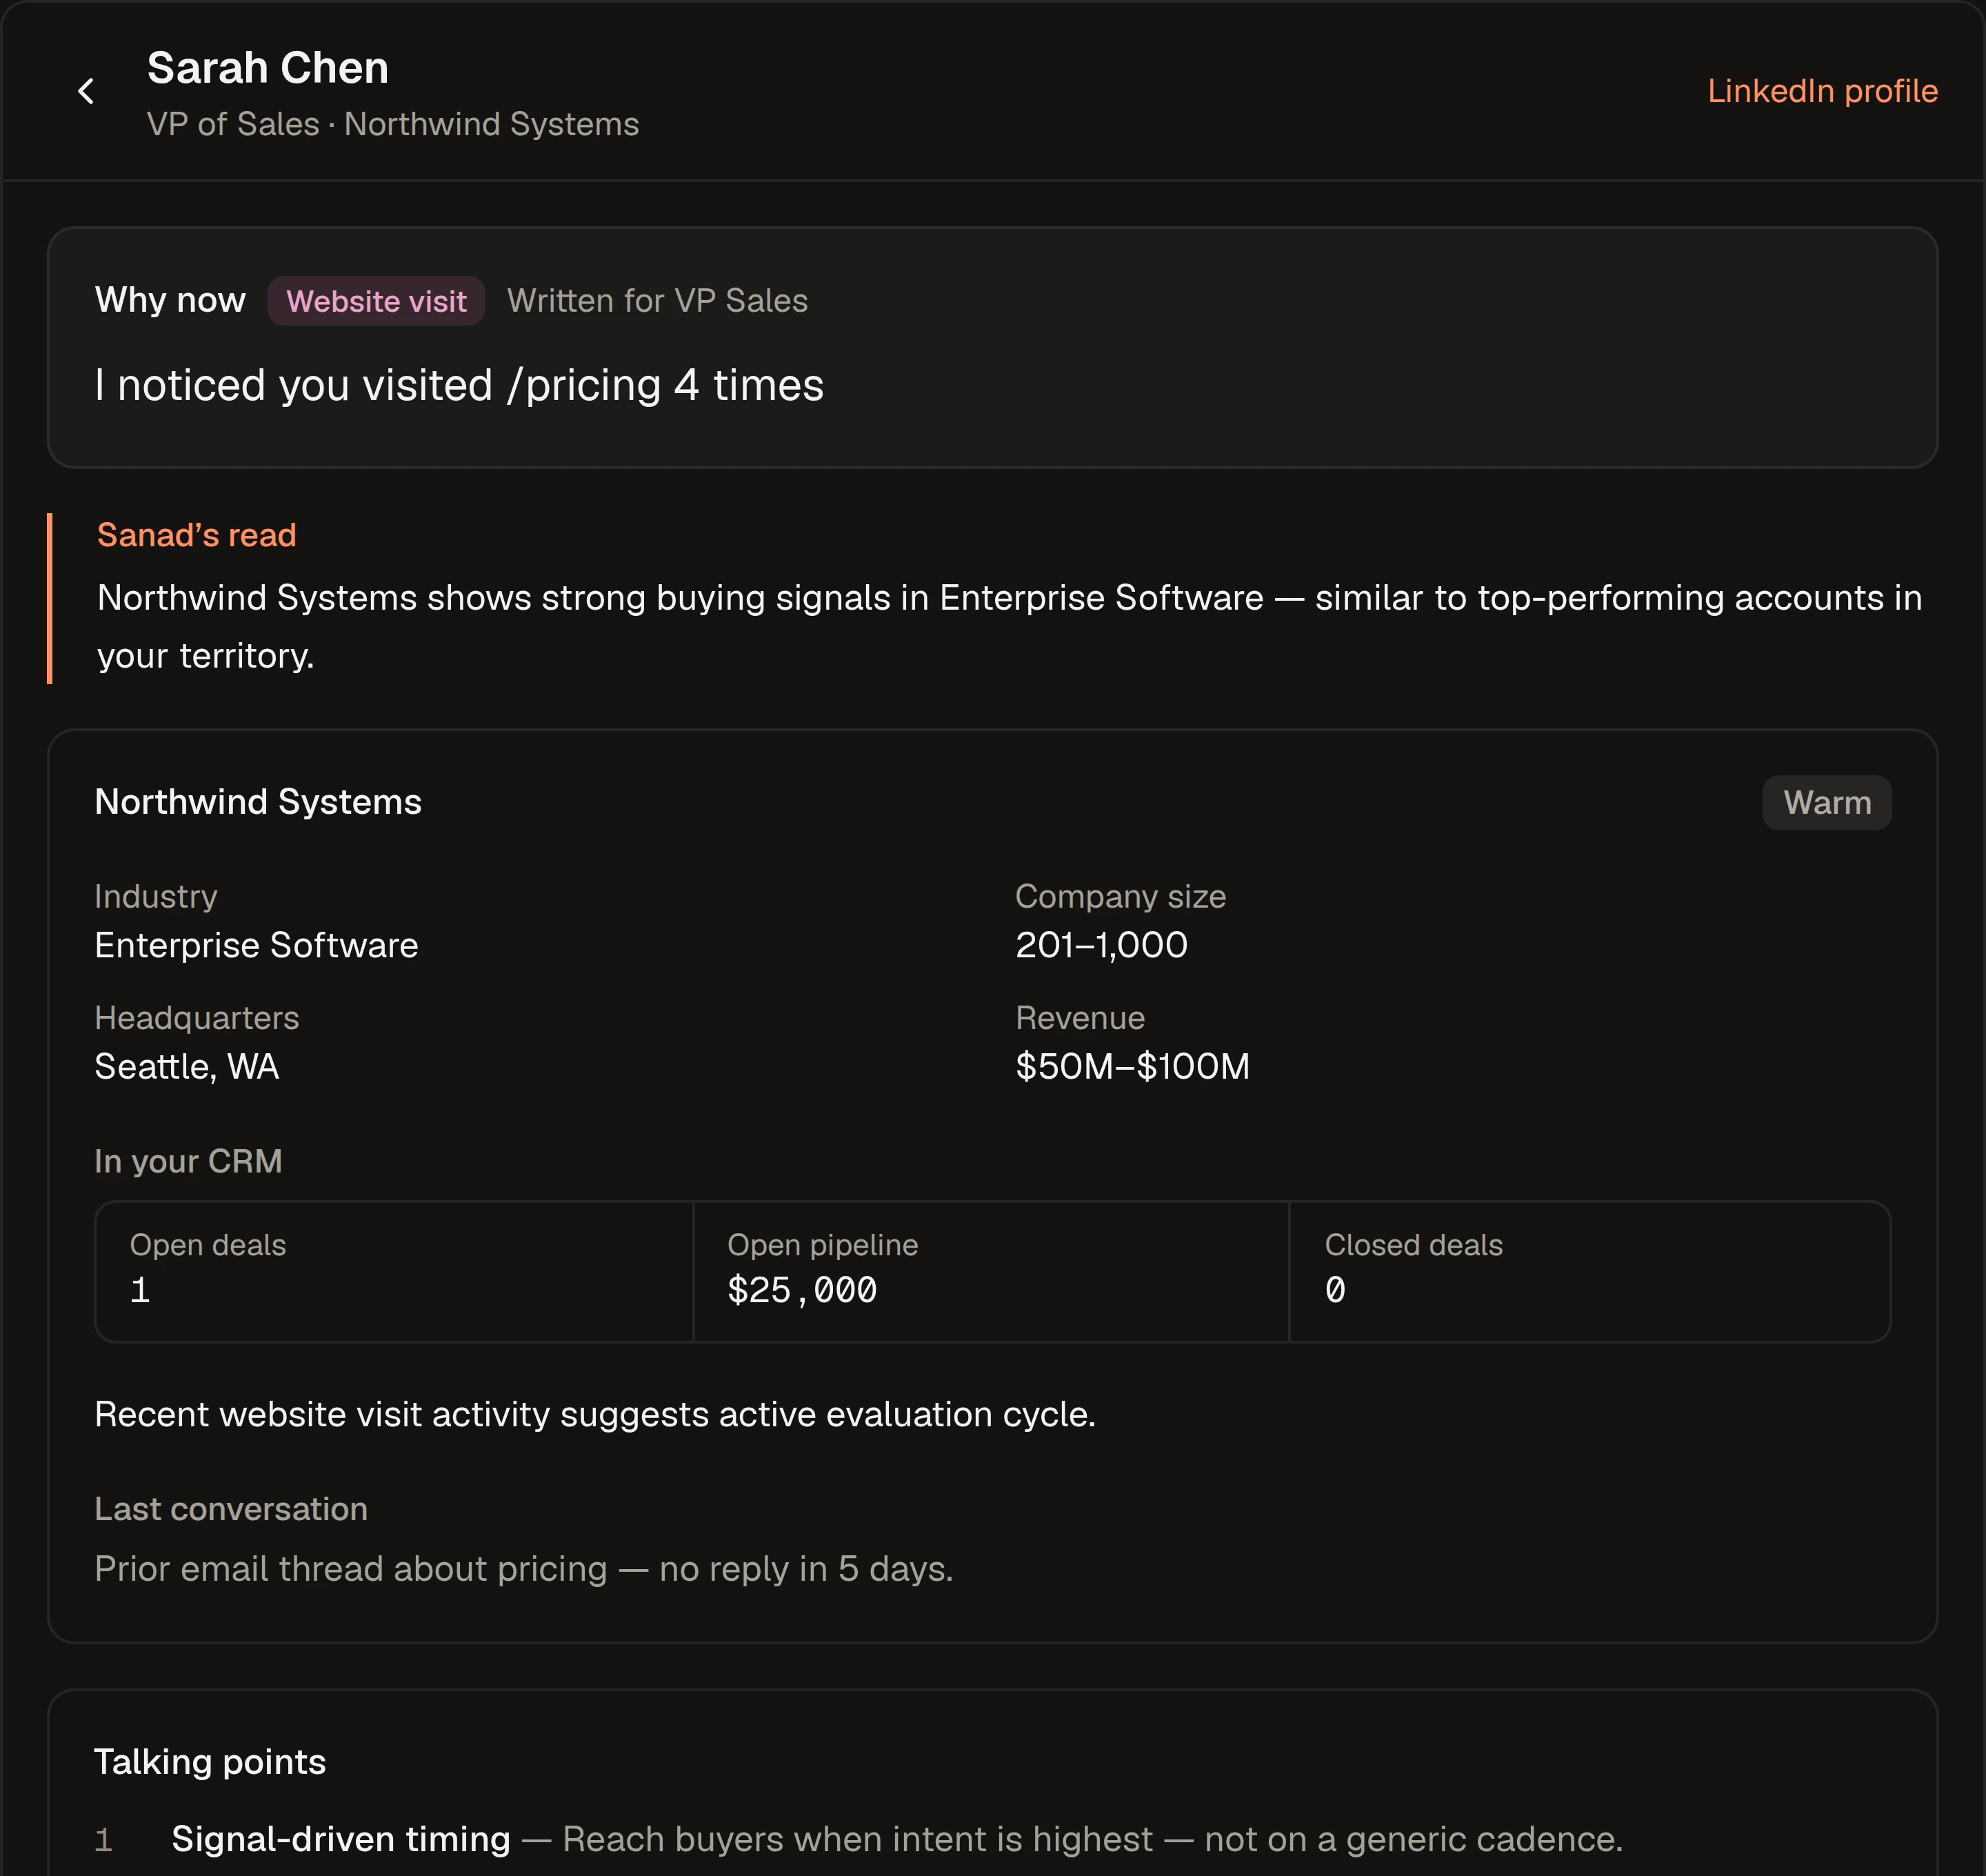Click the back arrow icon
The height and width of the screenshot is (1876, 1986).
point(86,91)
